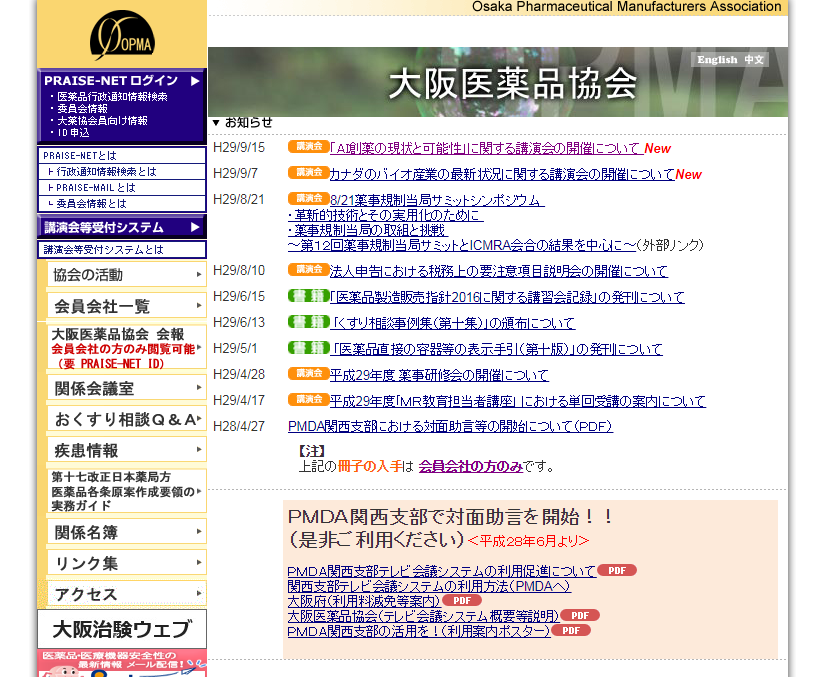Expand リンク集 menu arrow

[199, 563]
